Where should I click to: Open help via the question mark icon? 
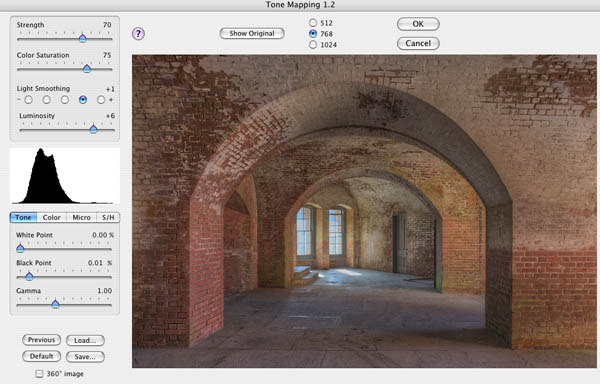coord(138,34)
